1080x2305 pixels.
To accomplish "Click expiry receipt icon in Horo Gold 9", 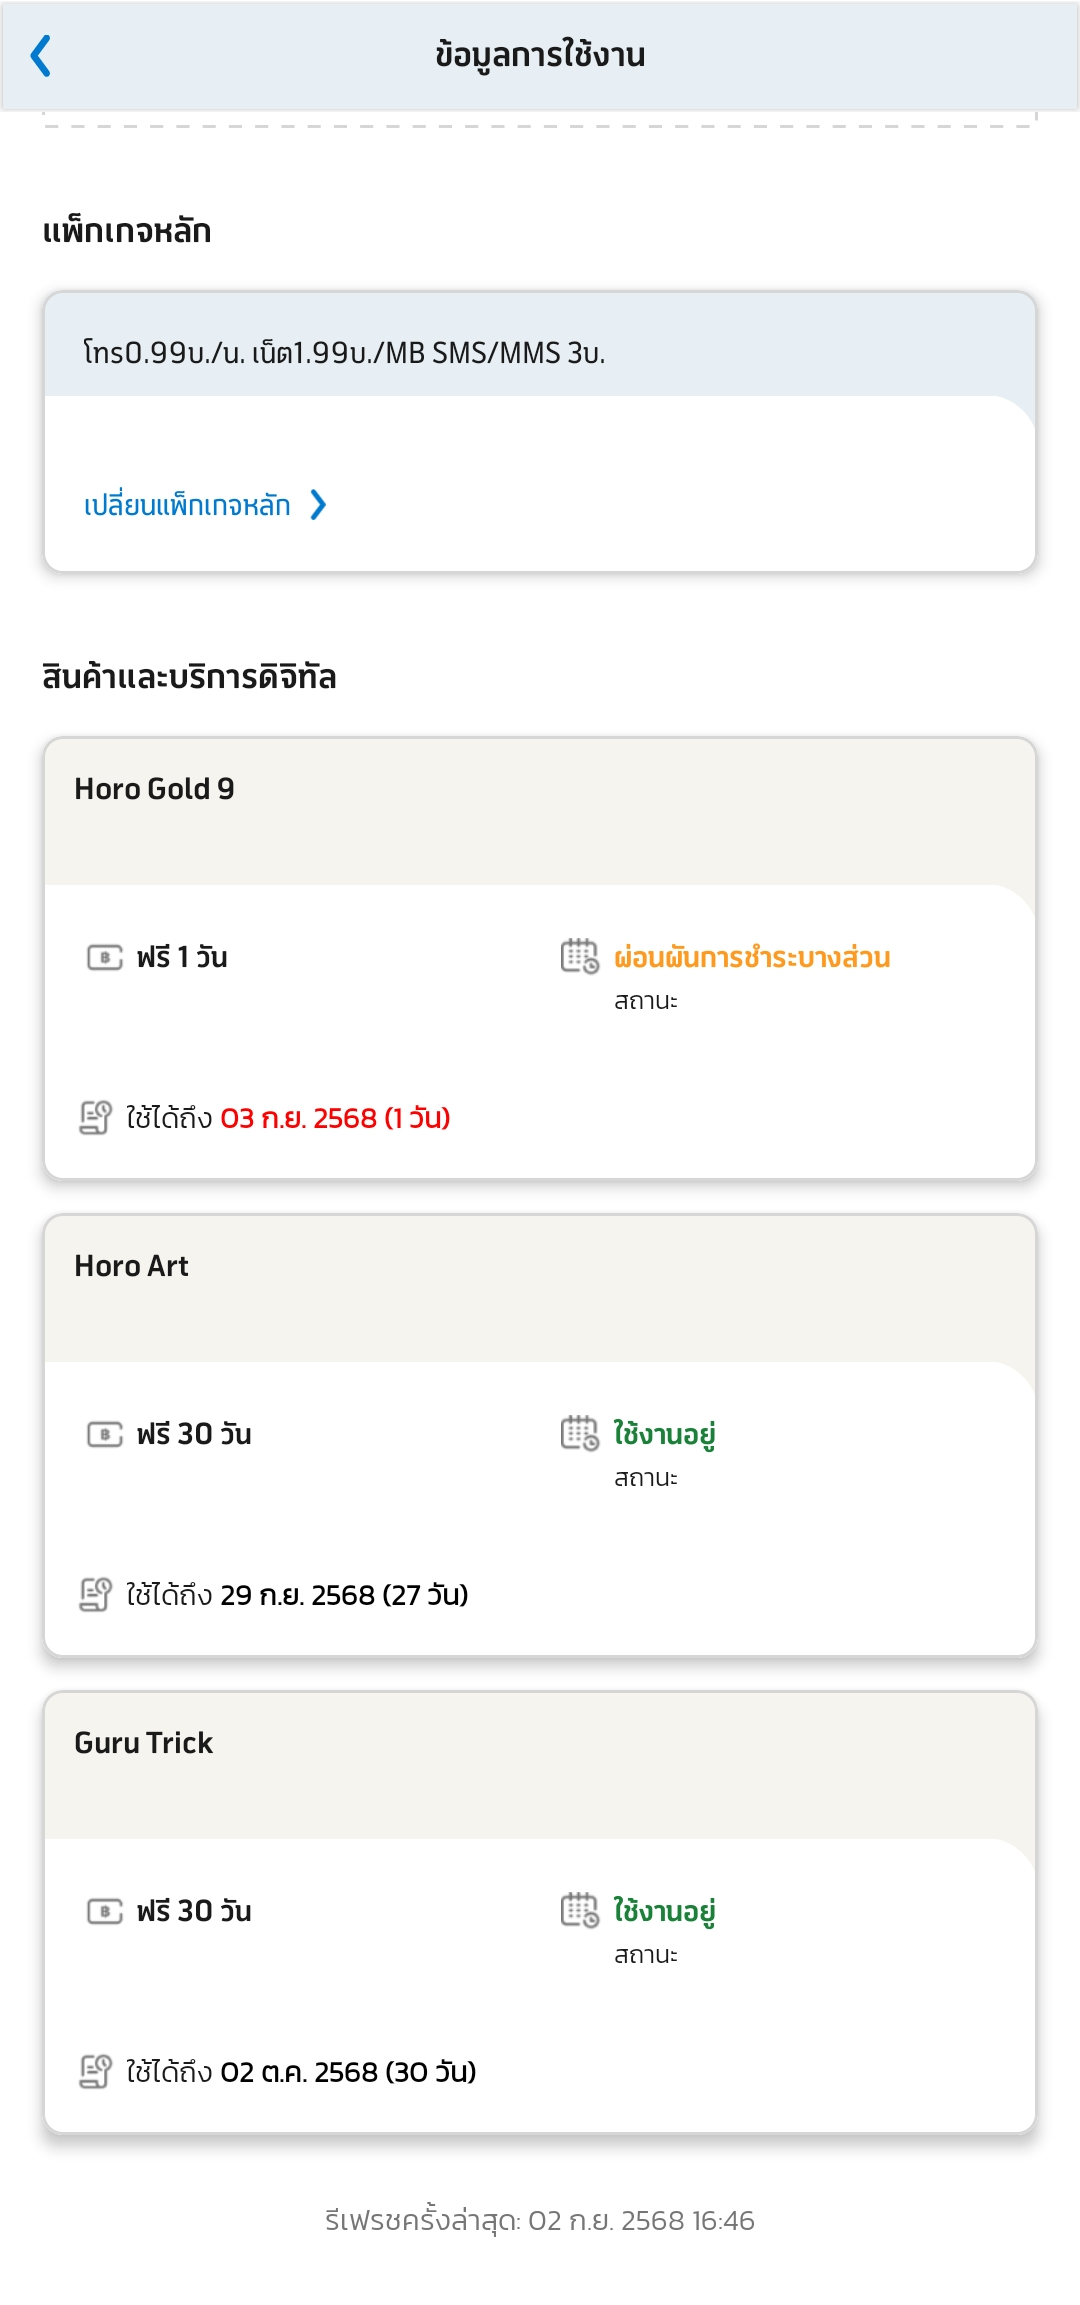I will (x=95, y=1117).
